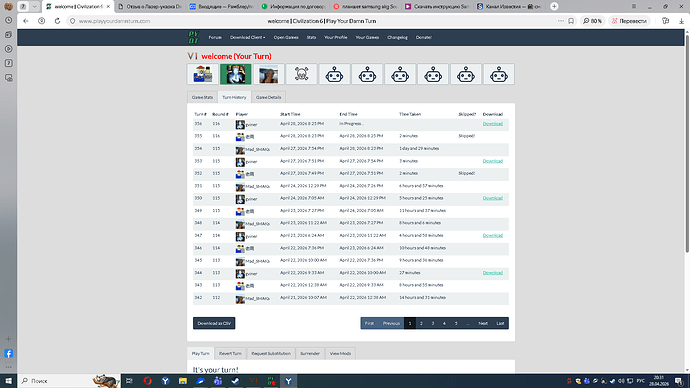Open new browser tab with plus button
The width and height of the screenshot is (690, 388).
554,6
